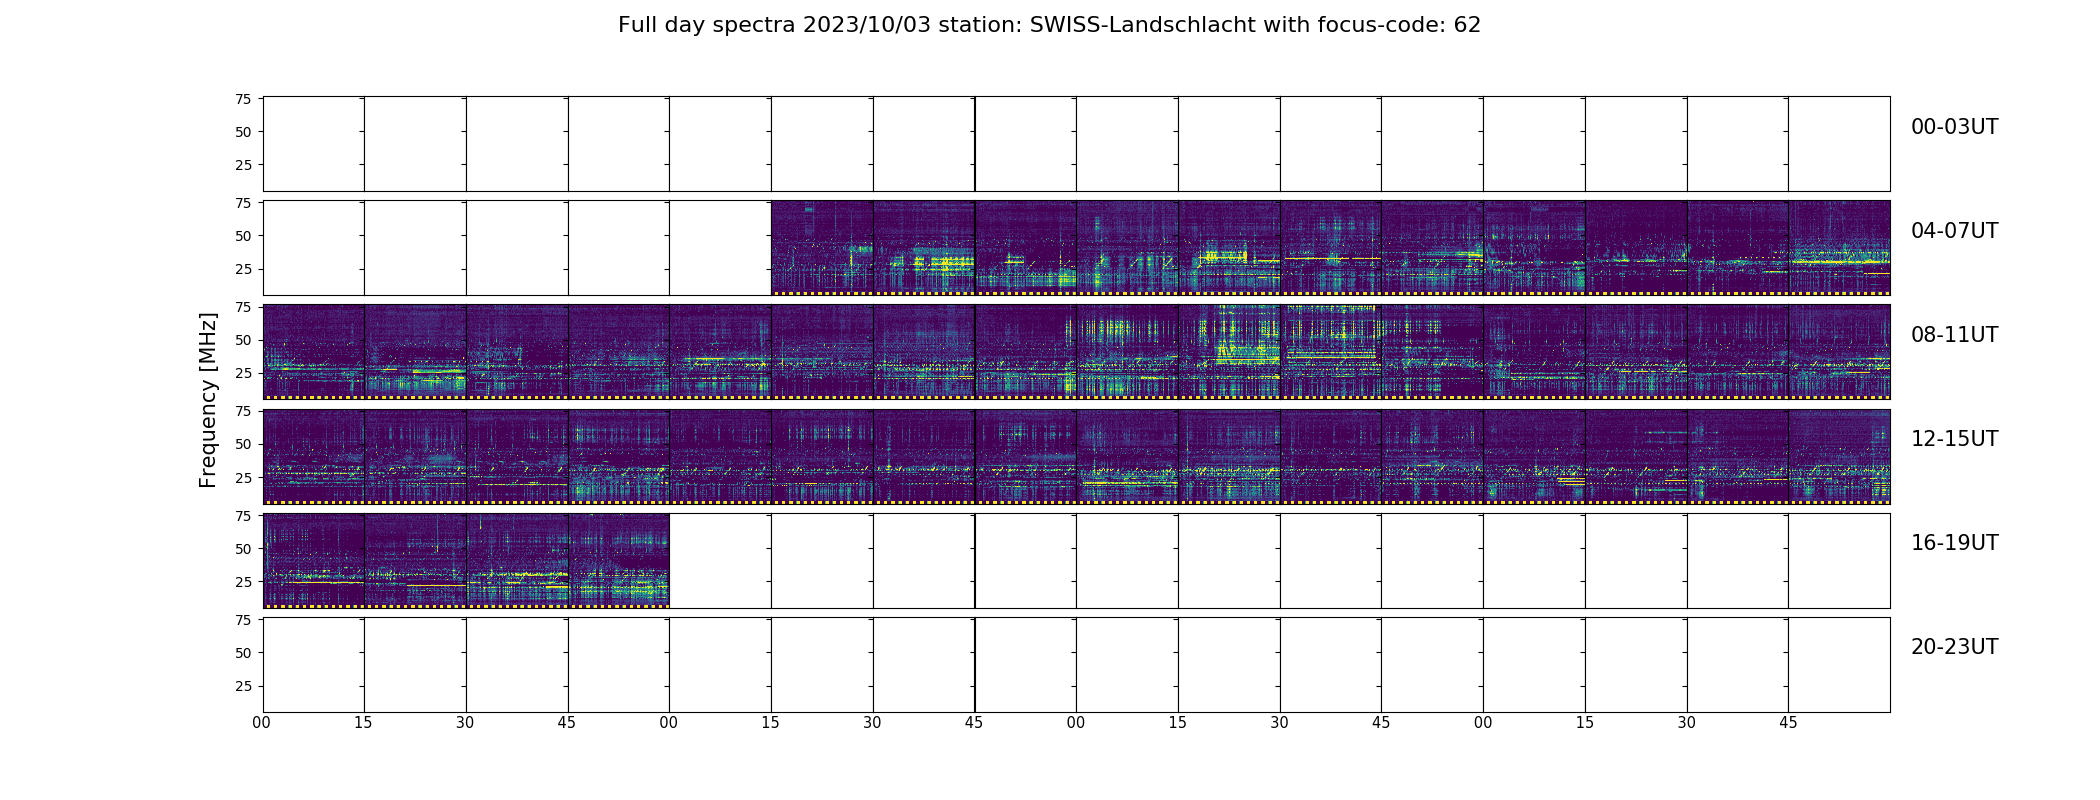Click the 75 MHz tick of the 20-23UT row

[243, 620]
